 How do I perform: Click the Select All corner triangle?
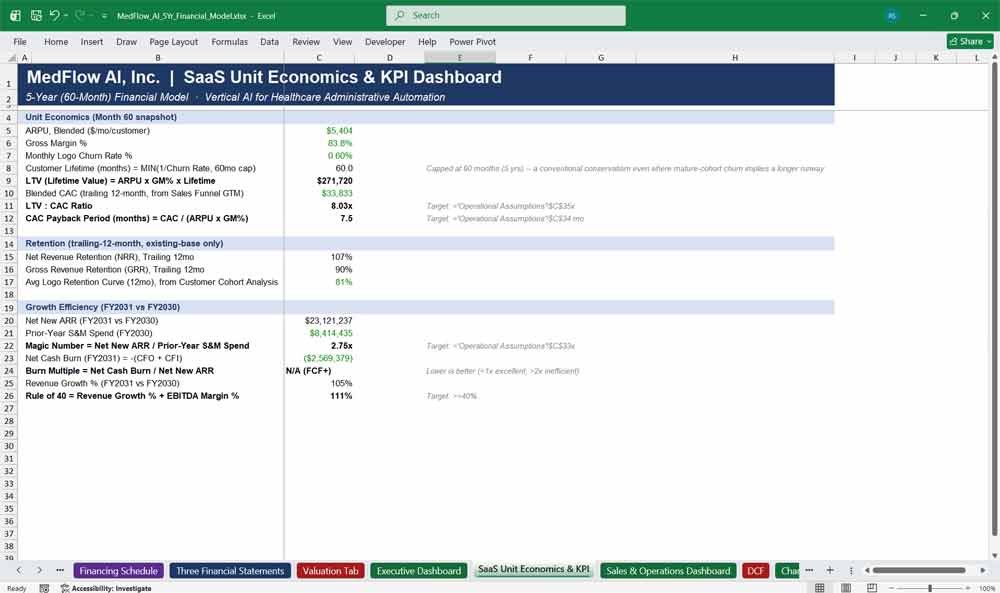pyautogui.click(x=11, y=57)
